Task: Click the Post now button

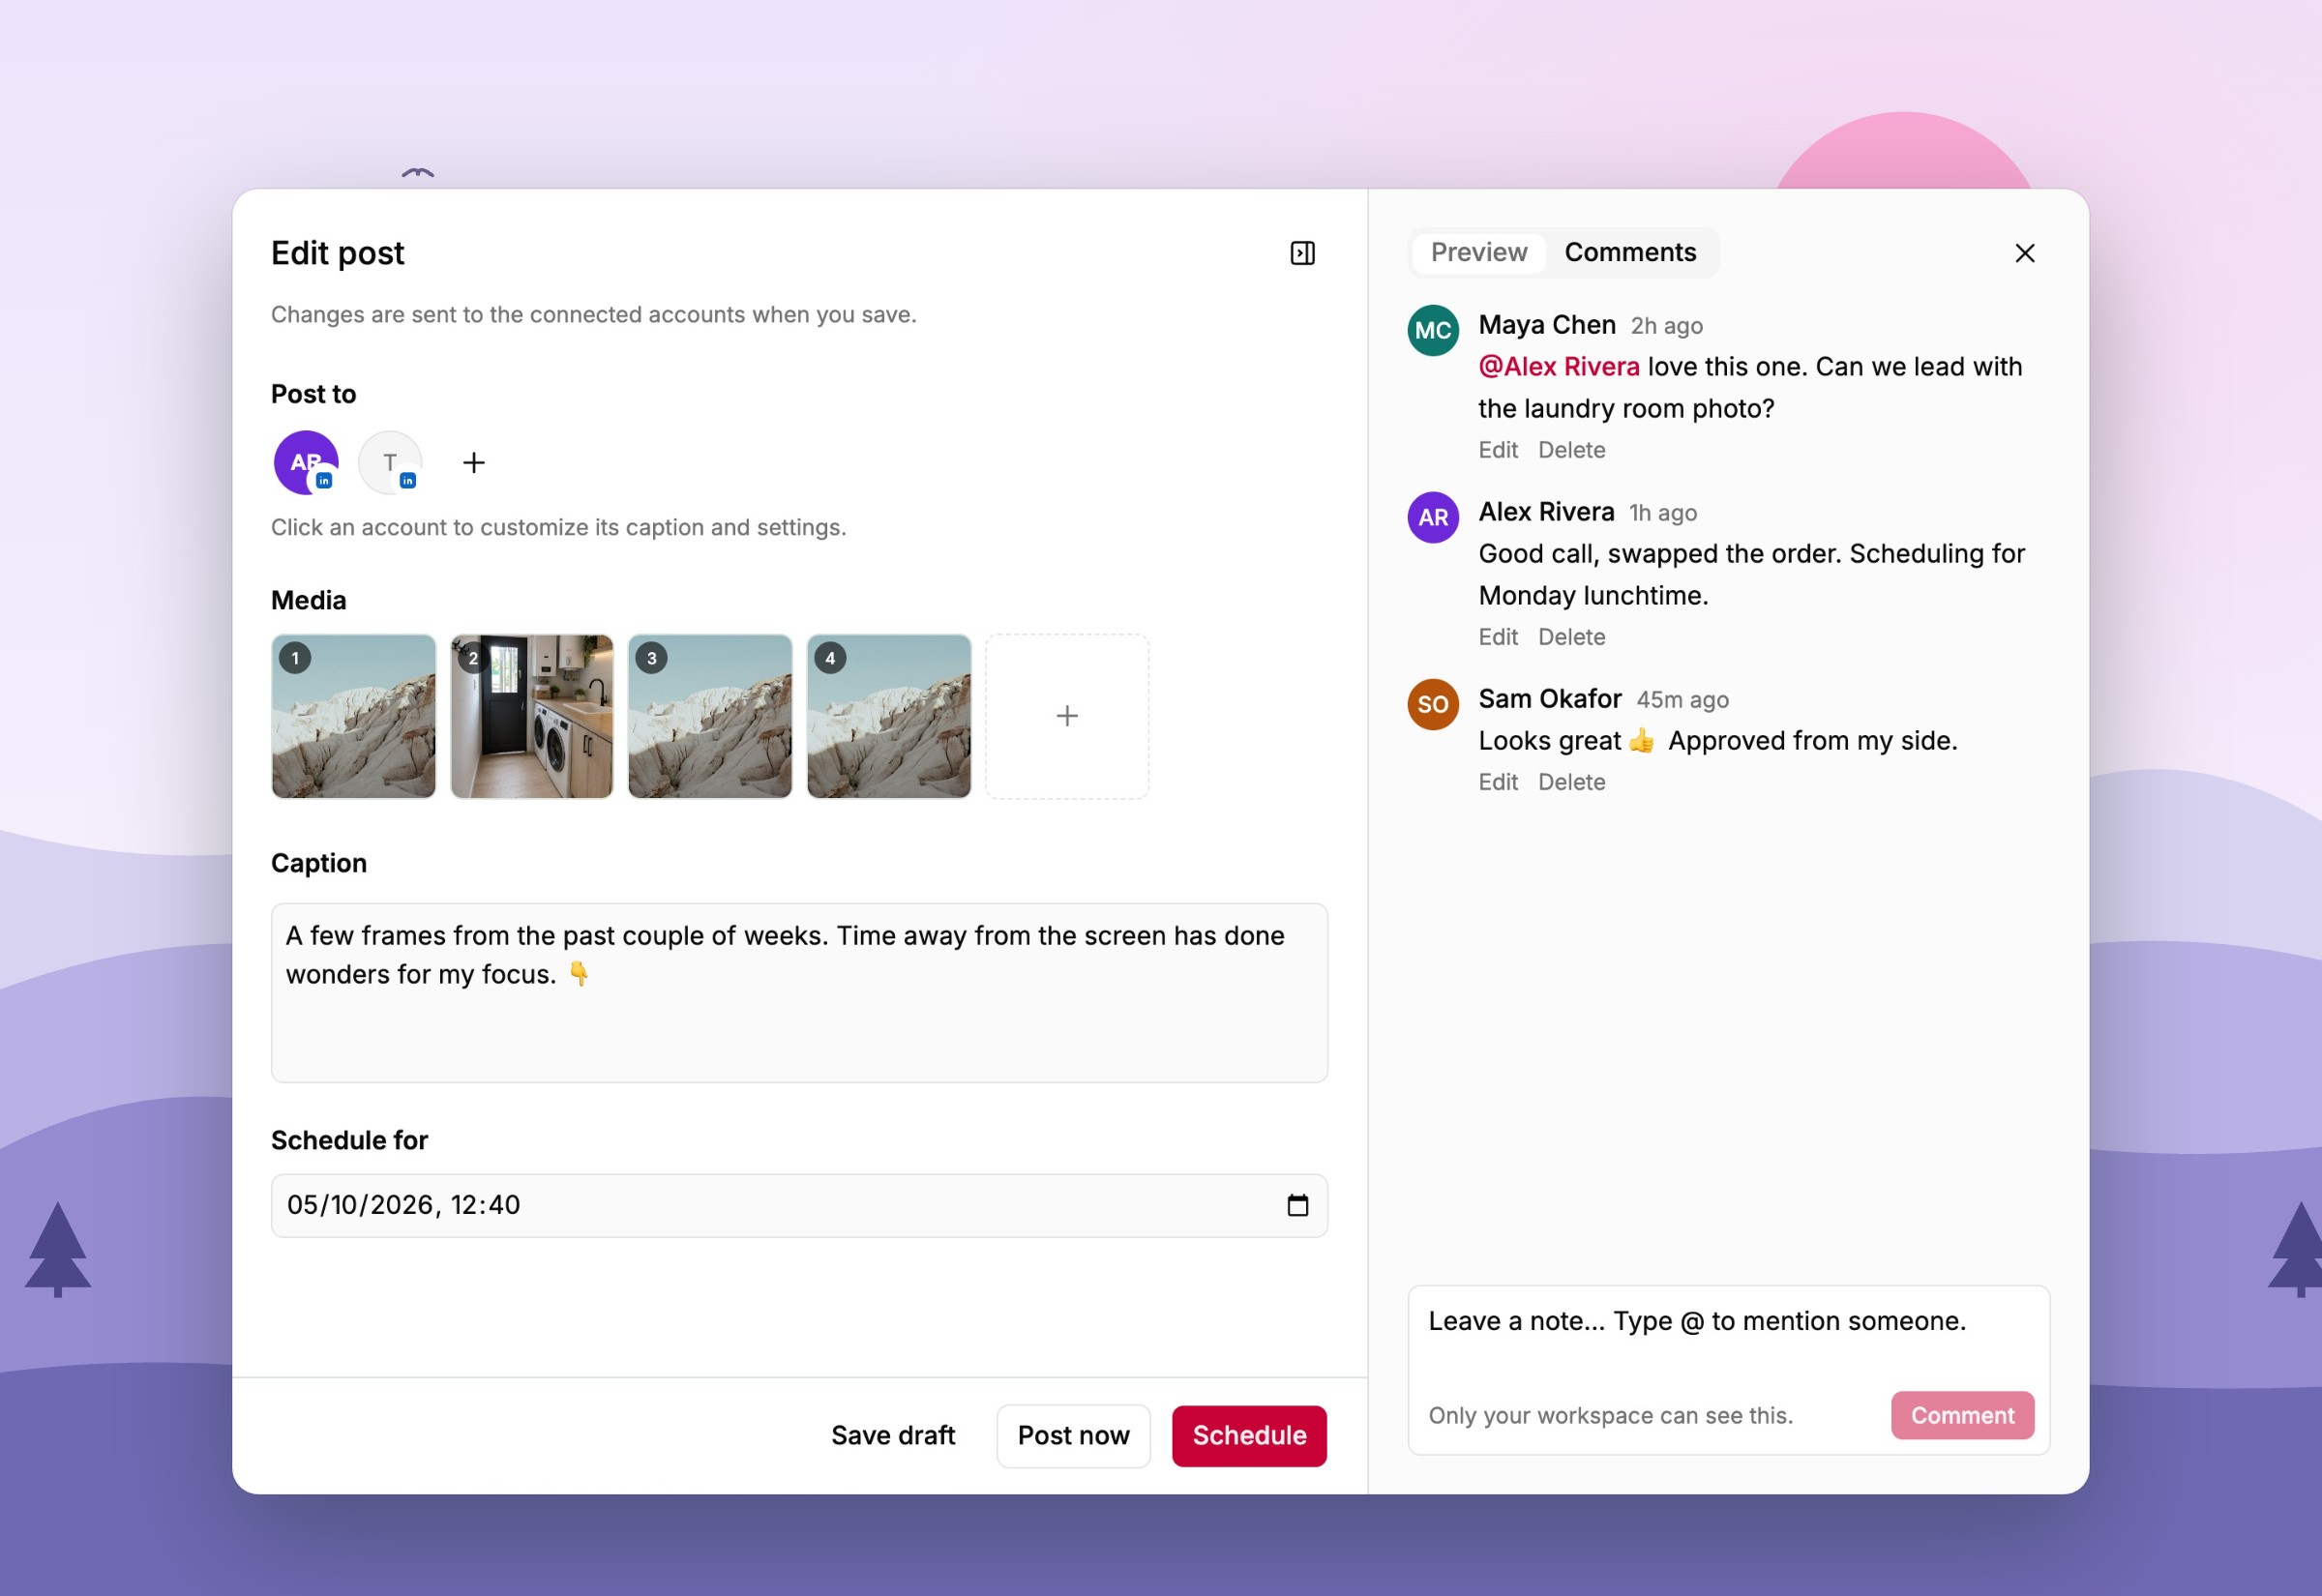Action: [x=1073, y=1436]
